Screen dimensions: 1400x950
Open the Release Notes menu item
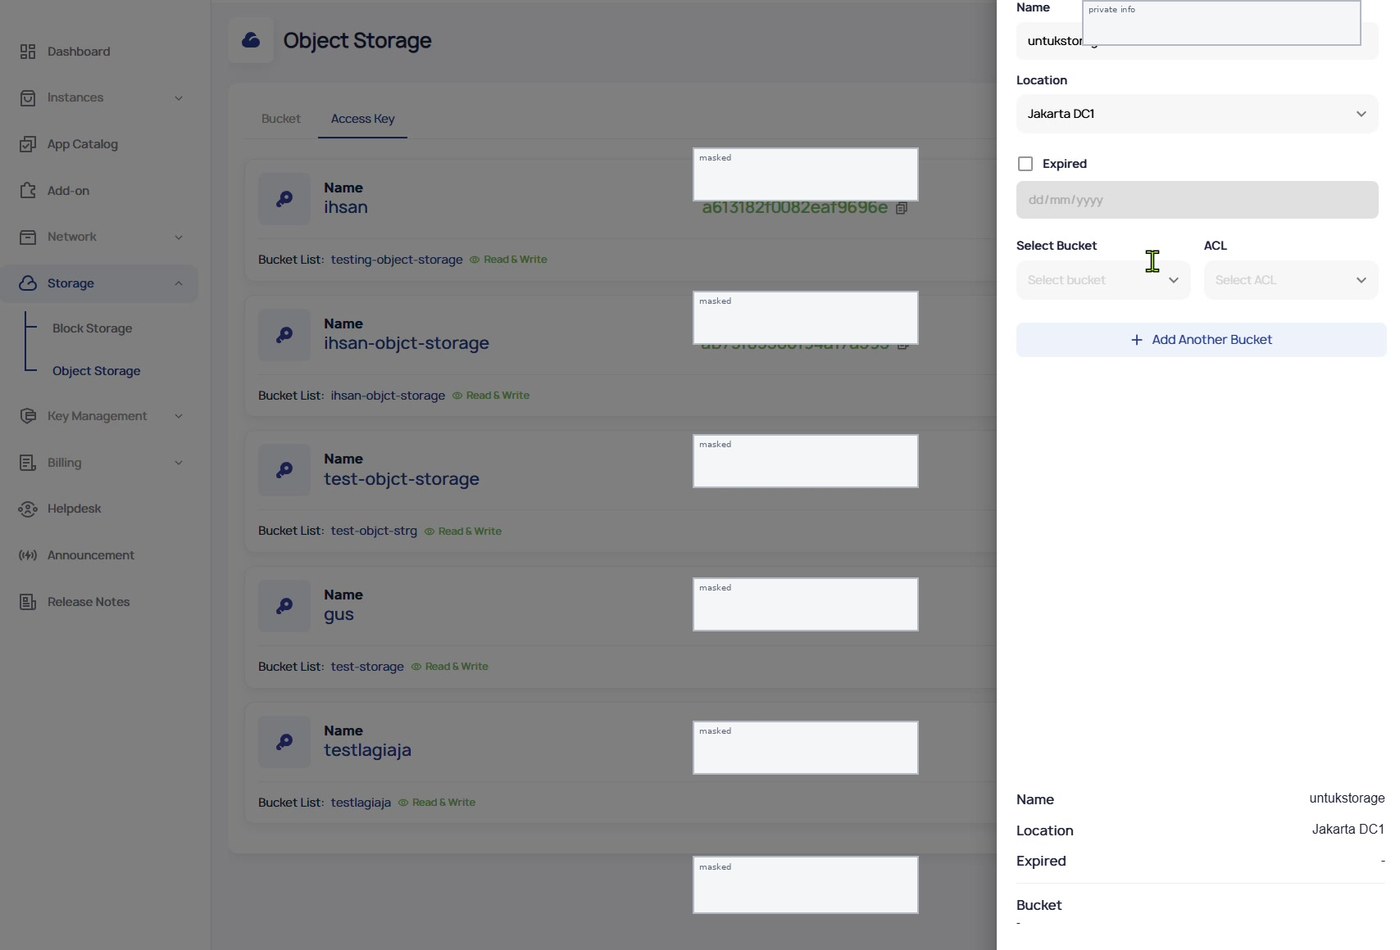click(x=88, y=602)
